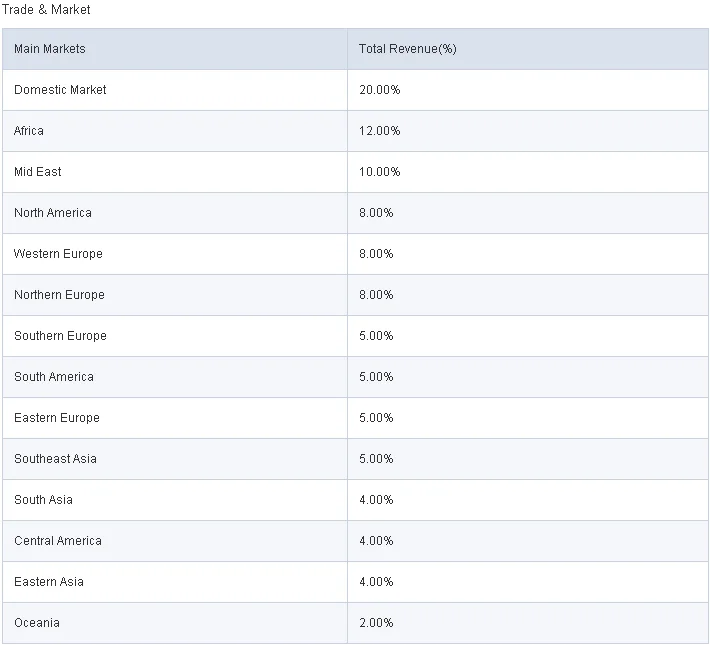Select the Africa market row label
710x645 pixels.
tap(29, 131)
